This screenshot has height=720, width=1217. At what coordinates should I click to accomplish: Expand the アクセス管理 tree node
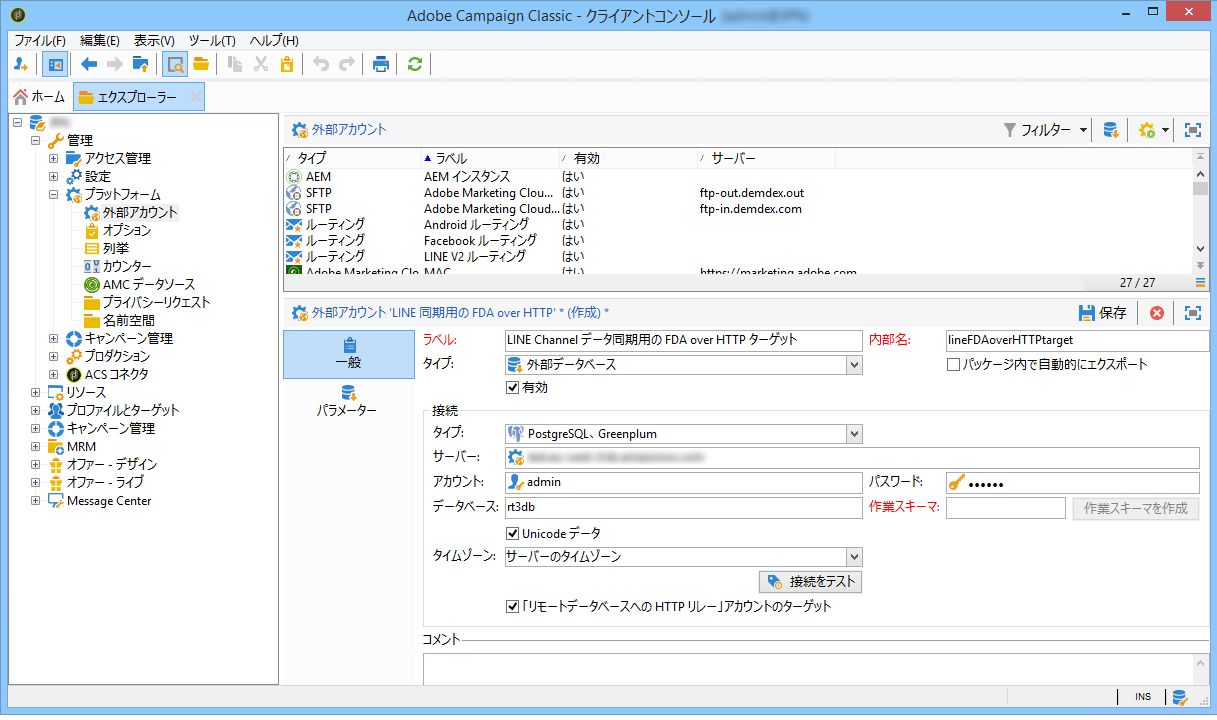[53, 158]
